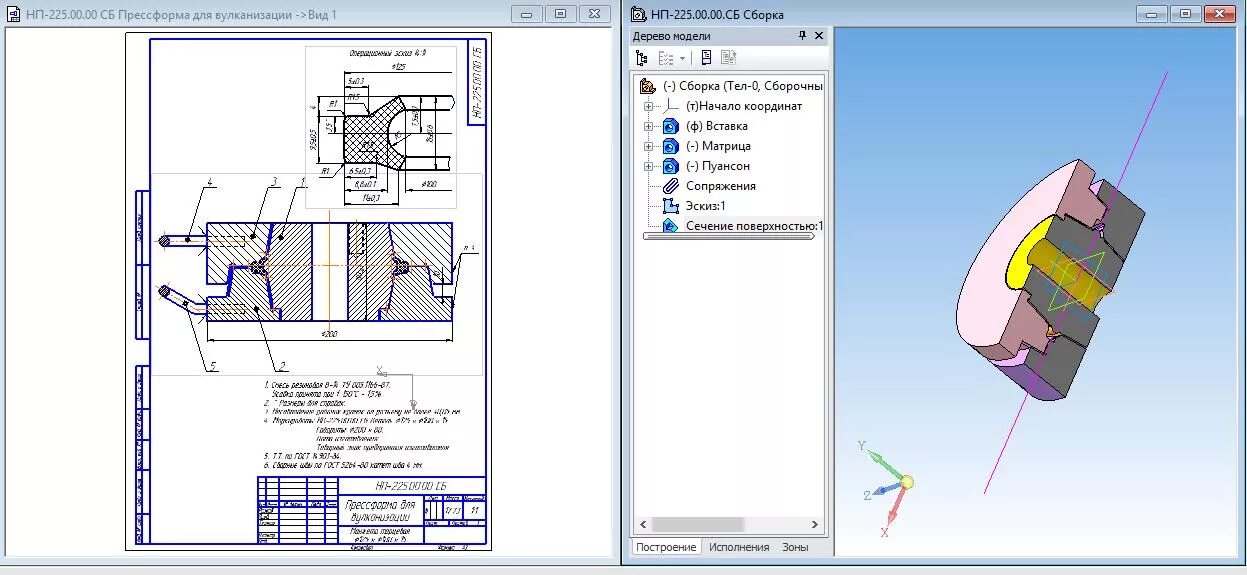
Task: Open dropdown arrow next to tree composition icon
Action: pyautogui.click(x=682, y=58)
